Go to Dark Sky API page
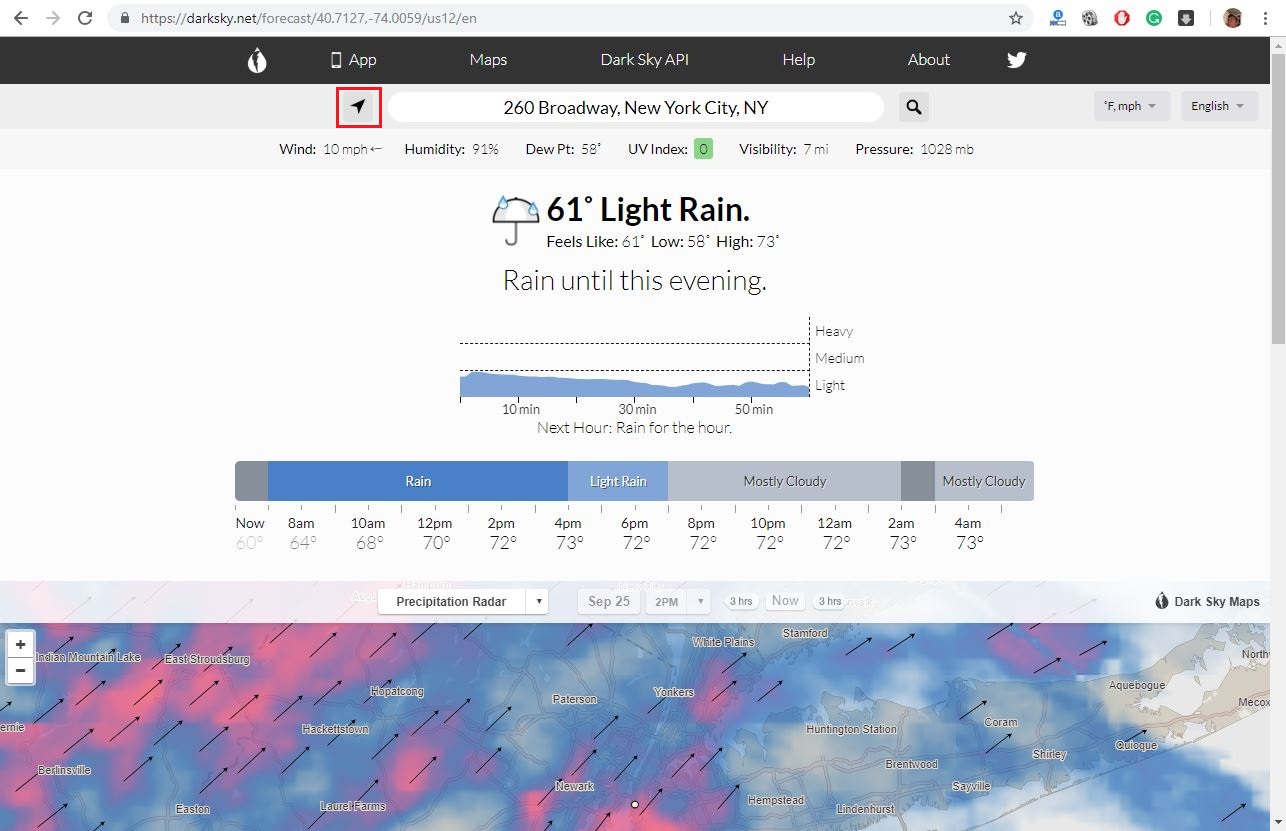 (644, 60)
